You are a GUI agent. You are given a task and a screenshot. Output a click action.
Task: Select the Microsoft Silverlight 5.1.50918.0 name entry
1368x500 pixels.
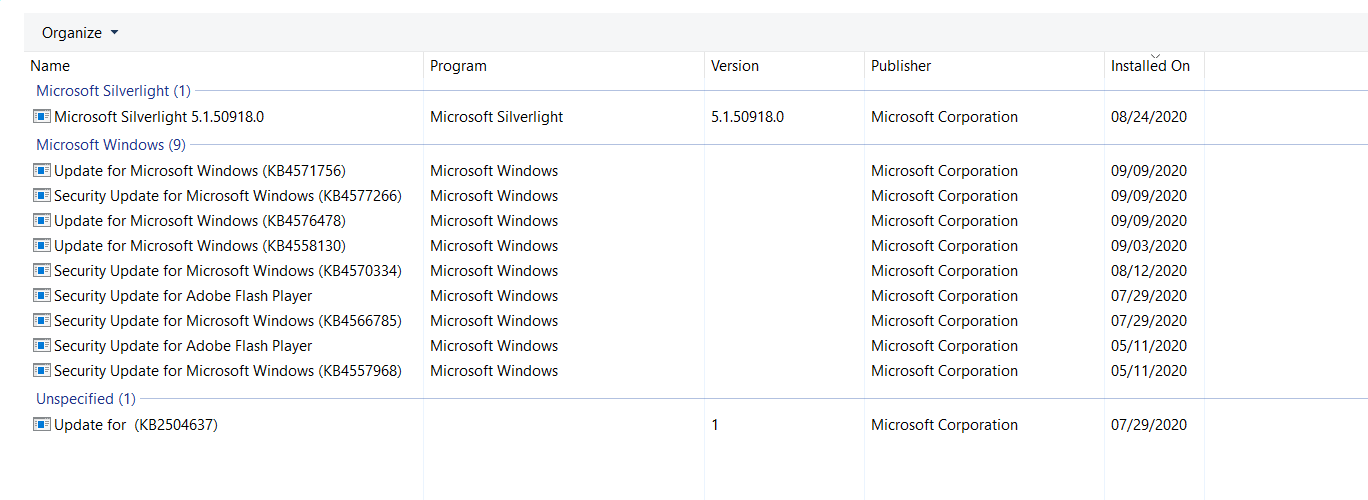(x=159, y=117)
